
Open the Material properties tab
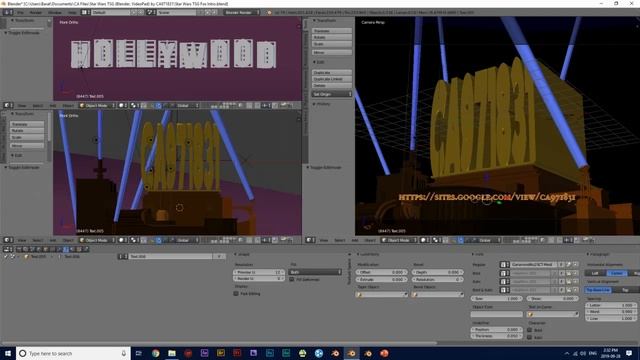click(73, 249)
